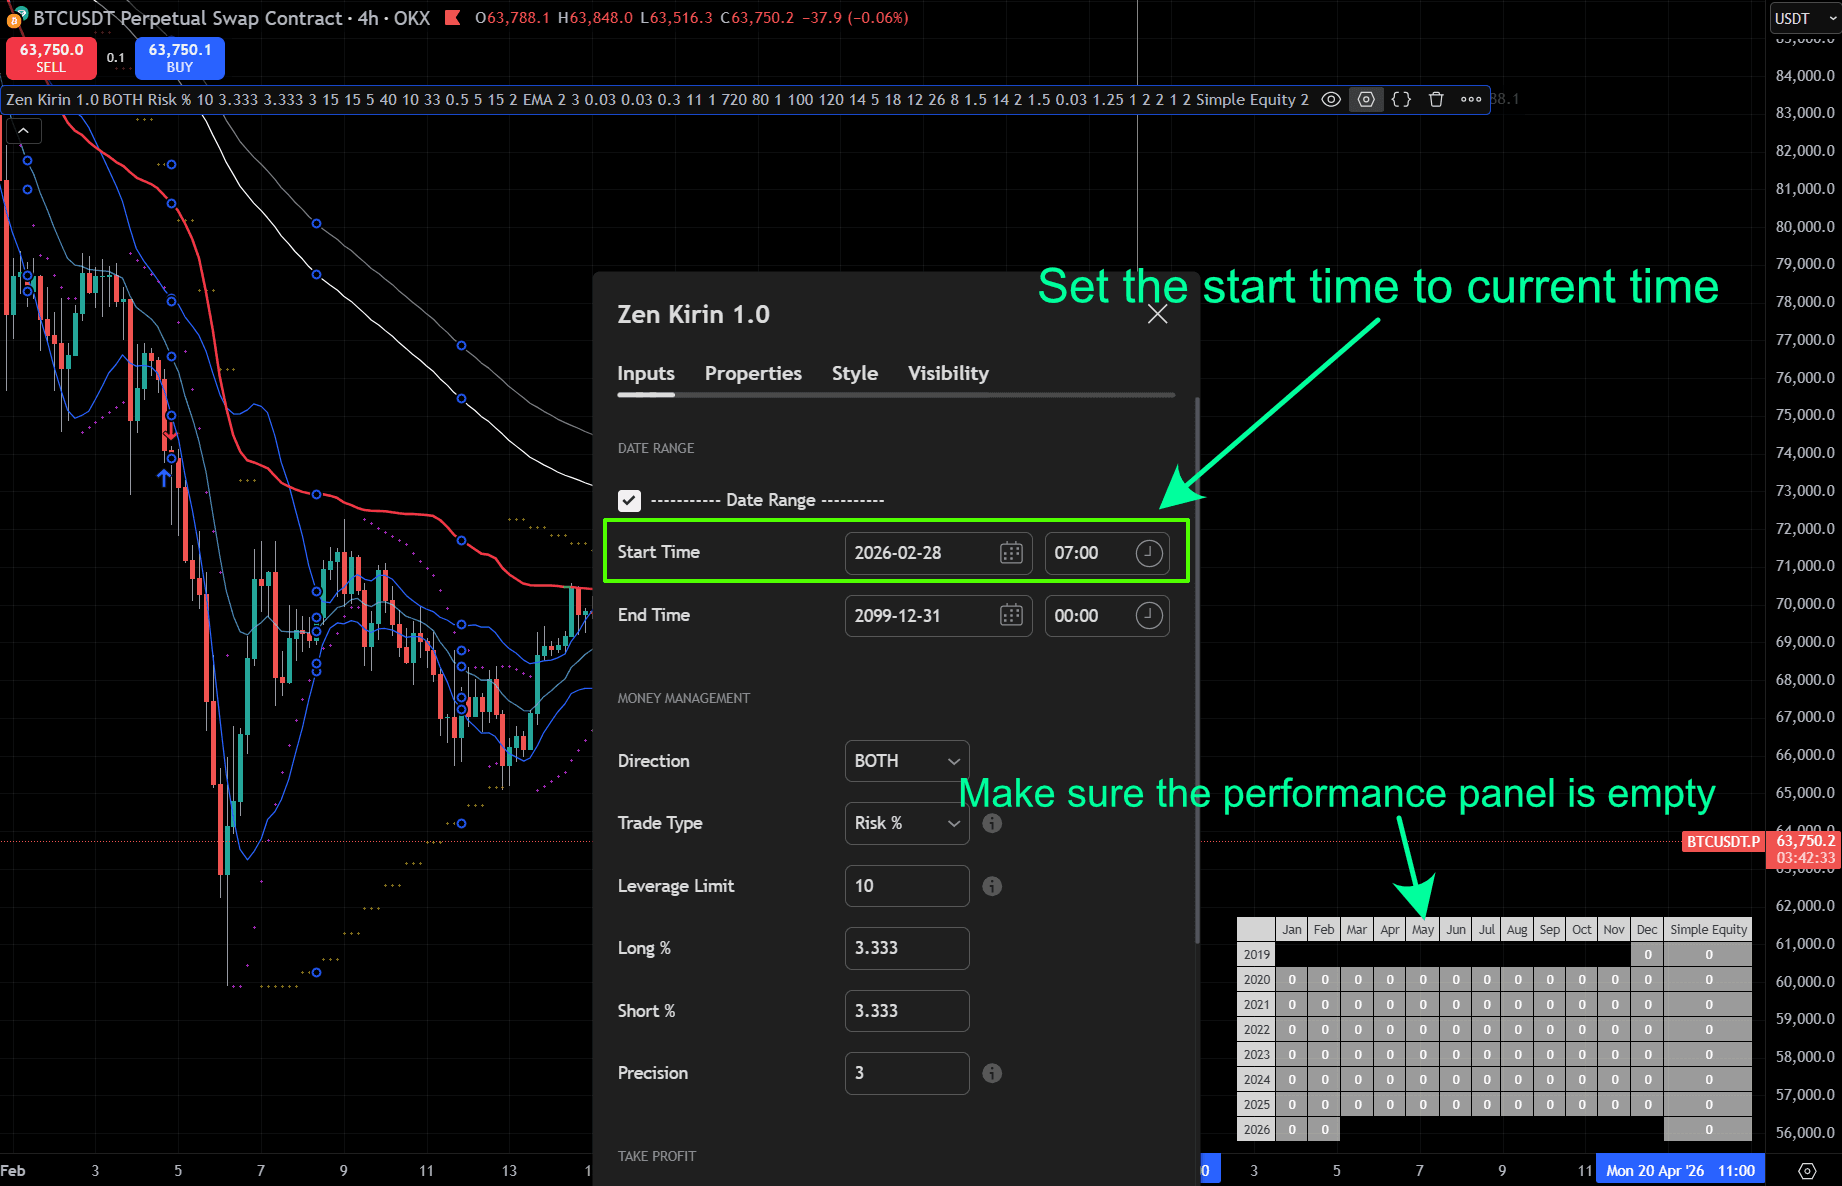Toggle visibility eye icon for Zen Kirin

tap(1331, 99)
